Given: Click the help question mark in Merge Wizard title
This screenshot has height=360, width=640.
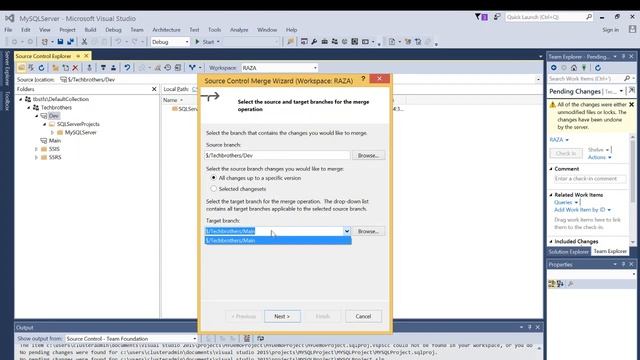Looking at the screenshot, I should [x=363, y=78].
